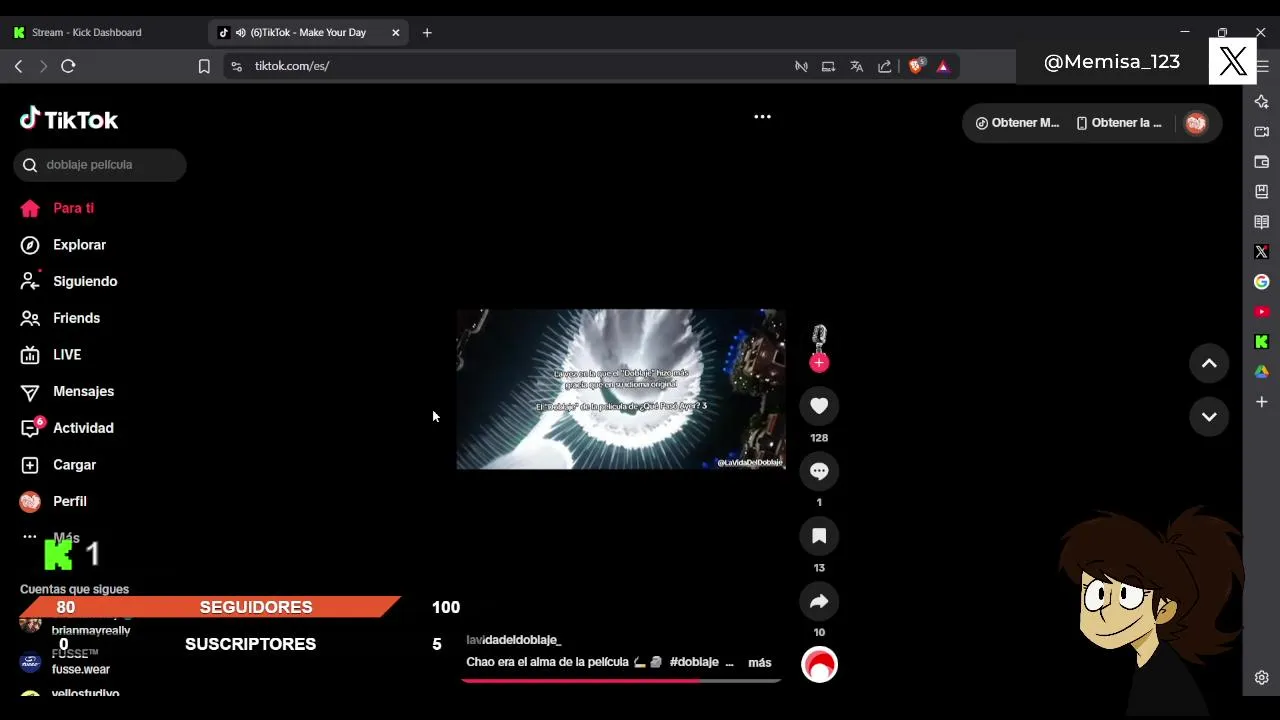The width and height of the screenshot is (1280, 720).
Task: Go to the previous video with up chevron
Action: (x=1209, y=364)
